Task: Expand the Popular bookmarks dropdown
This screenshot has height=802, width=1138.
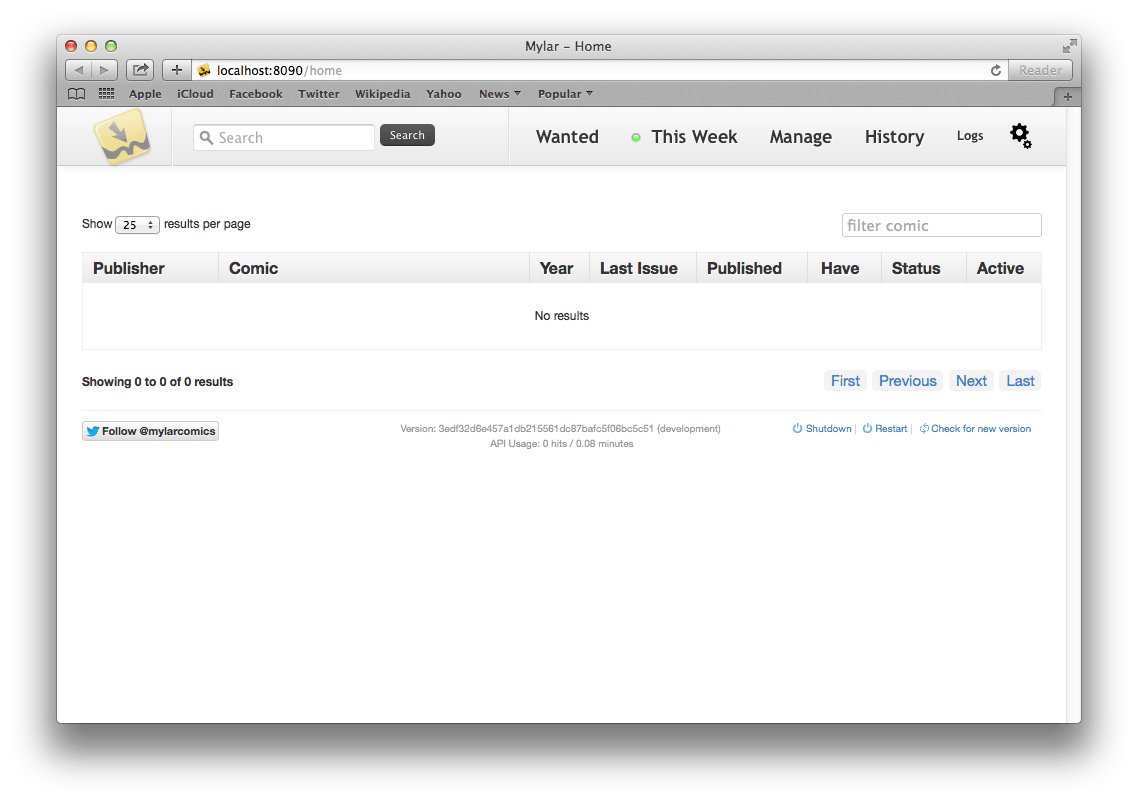Action: [565, 94]
